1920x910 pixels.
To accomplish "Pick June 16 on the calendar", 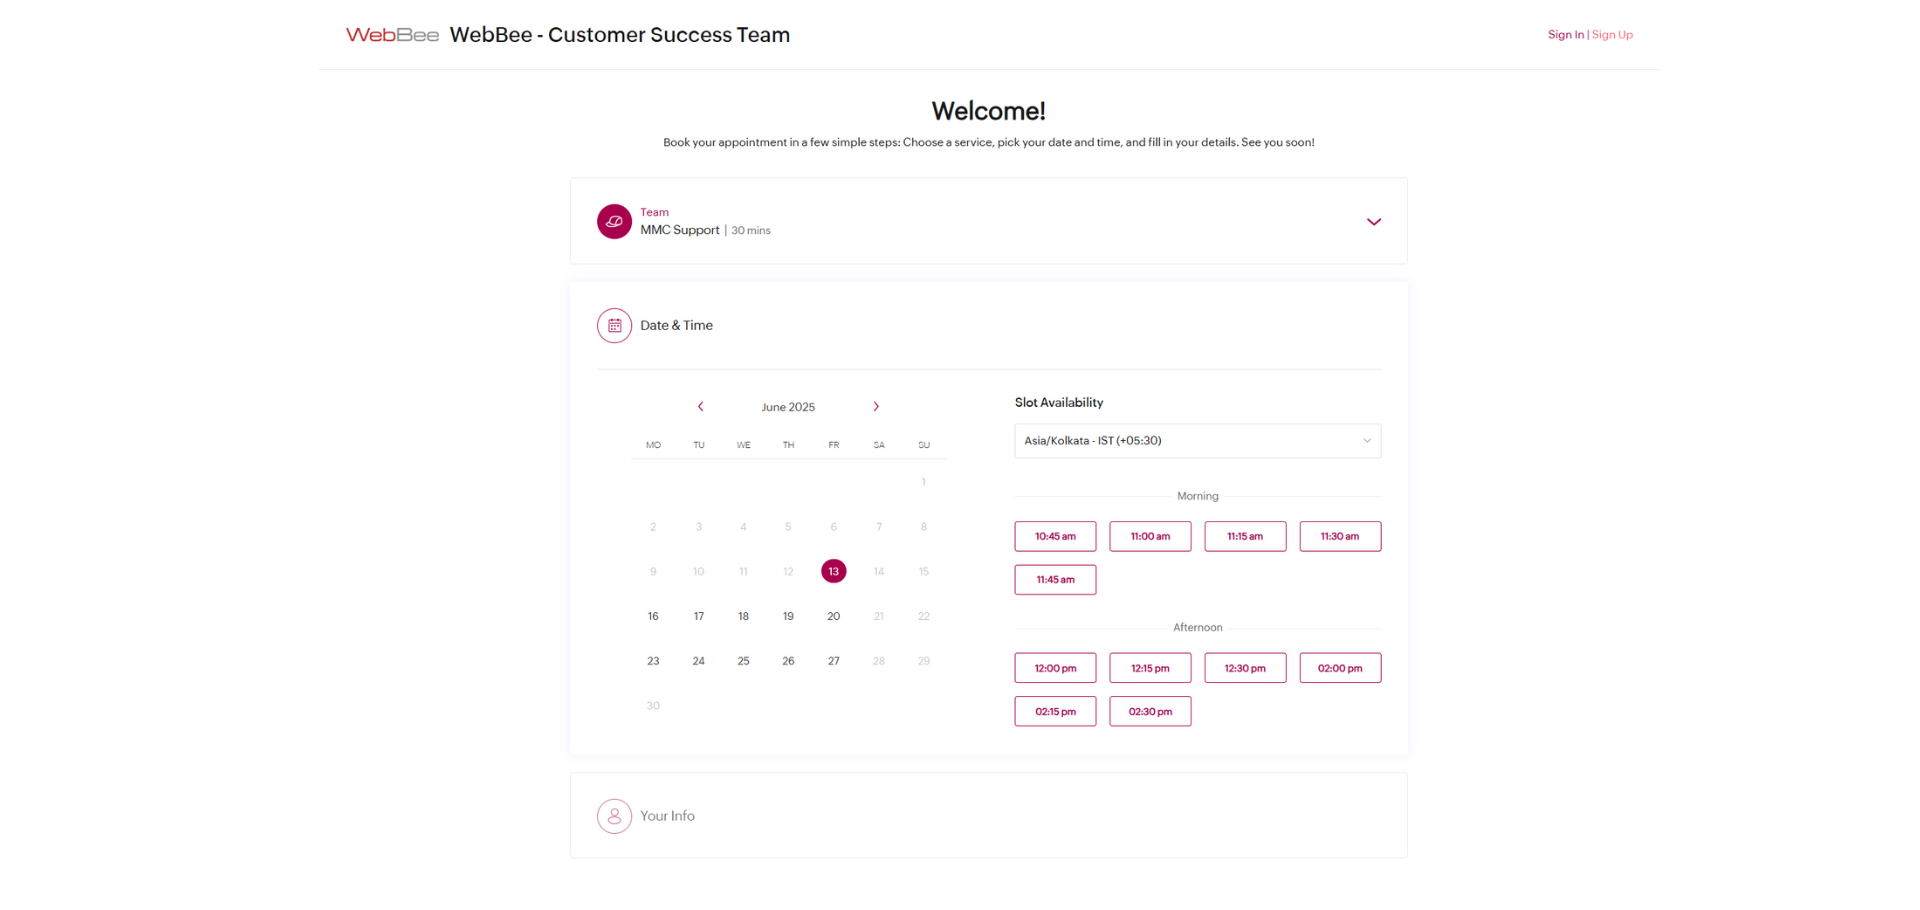I will (x=653, y=616).
